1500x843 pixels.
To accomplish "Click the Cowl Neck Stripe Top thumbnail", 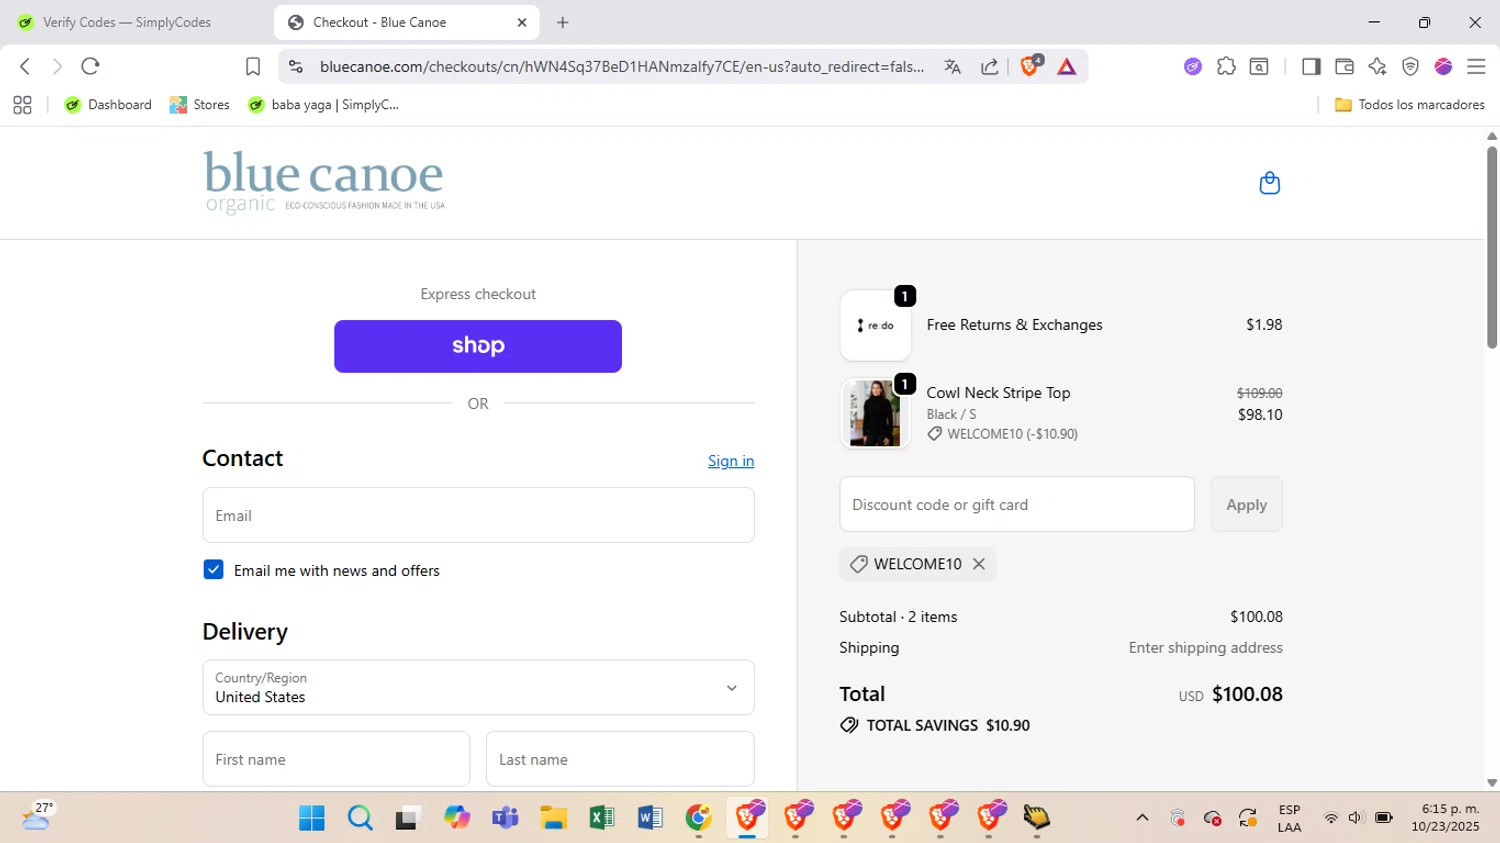I will pyautogui.click(x=875, y=413).
